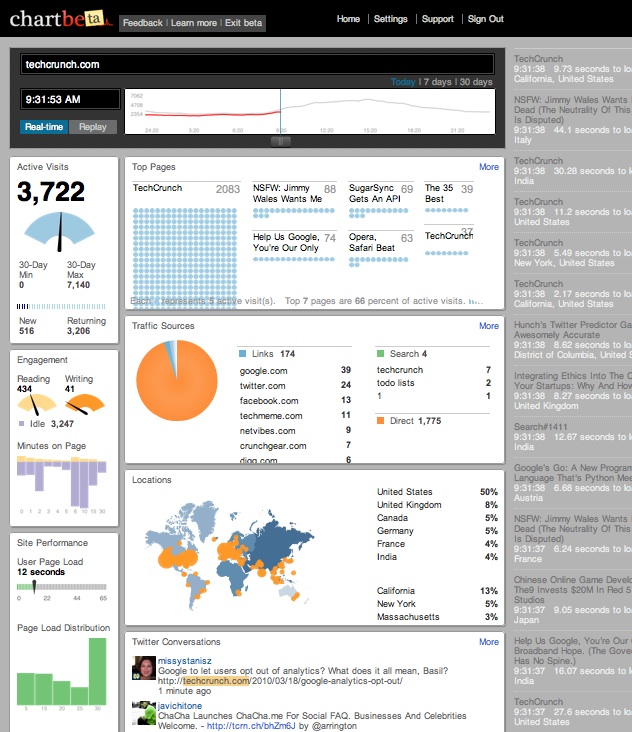Click the User Page Load slider marker
The image size is (632, 732).
point(34,586)
